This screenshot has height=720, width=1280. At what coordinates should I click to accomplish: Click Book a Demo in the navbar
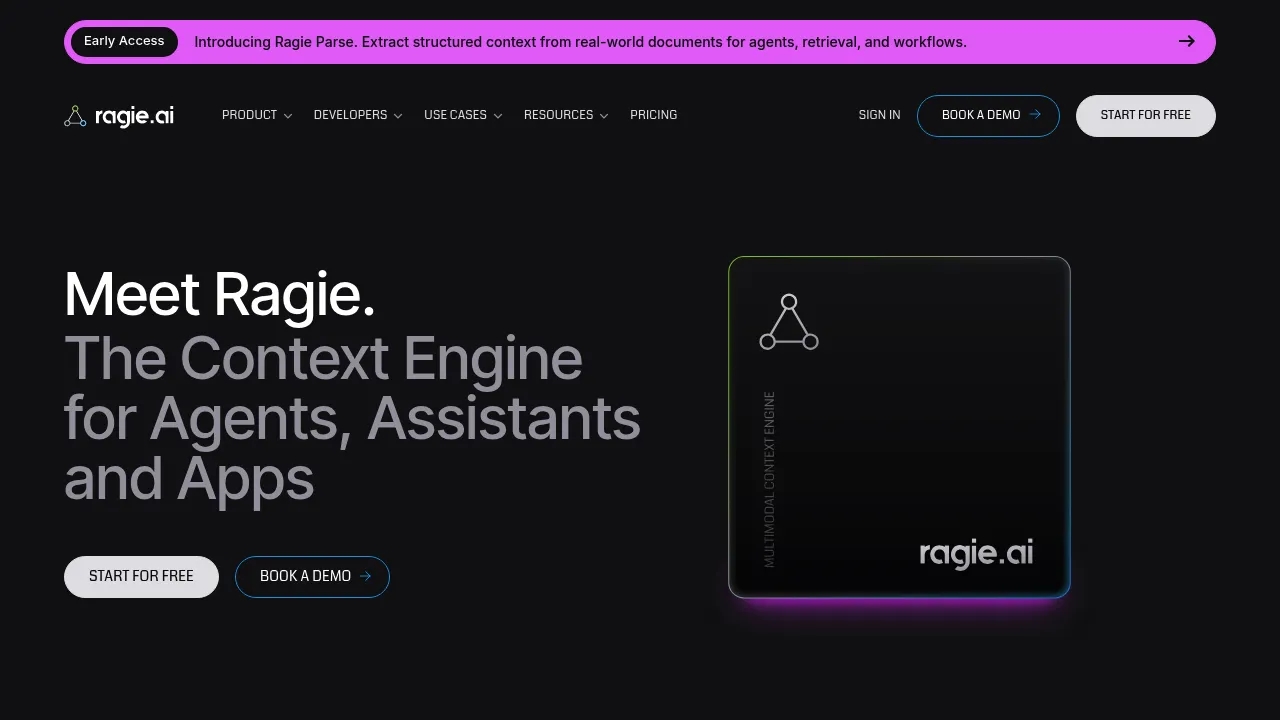click(988, 116)
